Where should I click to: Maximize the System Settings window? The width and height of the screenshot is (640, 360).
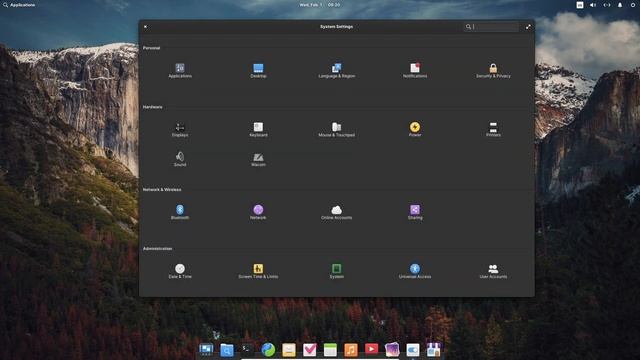coord(528,27)
